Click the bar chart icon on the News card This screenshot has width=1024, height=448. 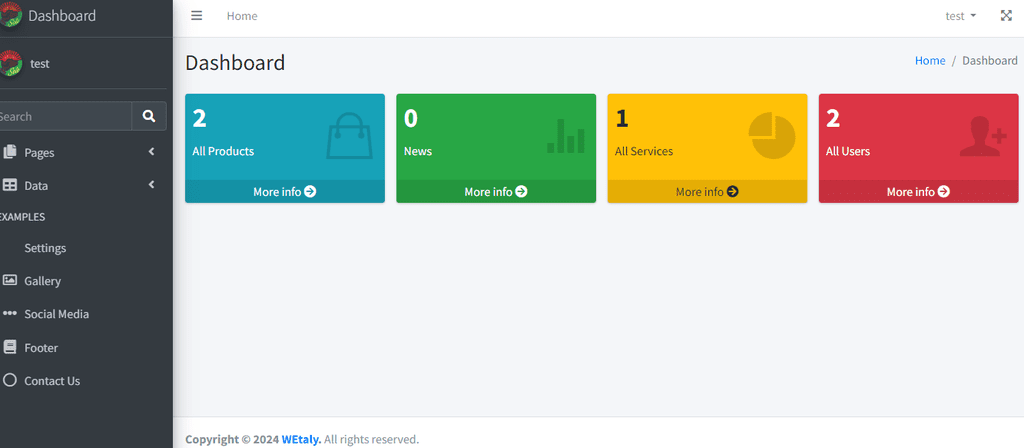pos(566,136)
